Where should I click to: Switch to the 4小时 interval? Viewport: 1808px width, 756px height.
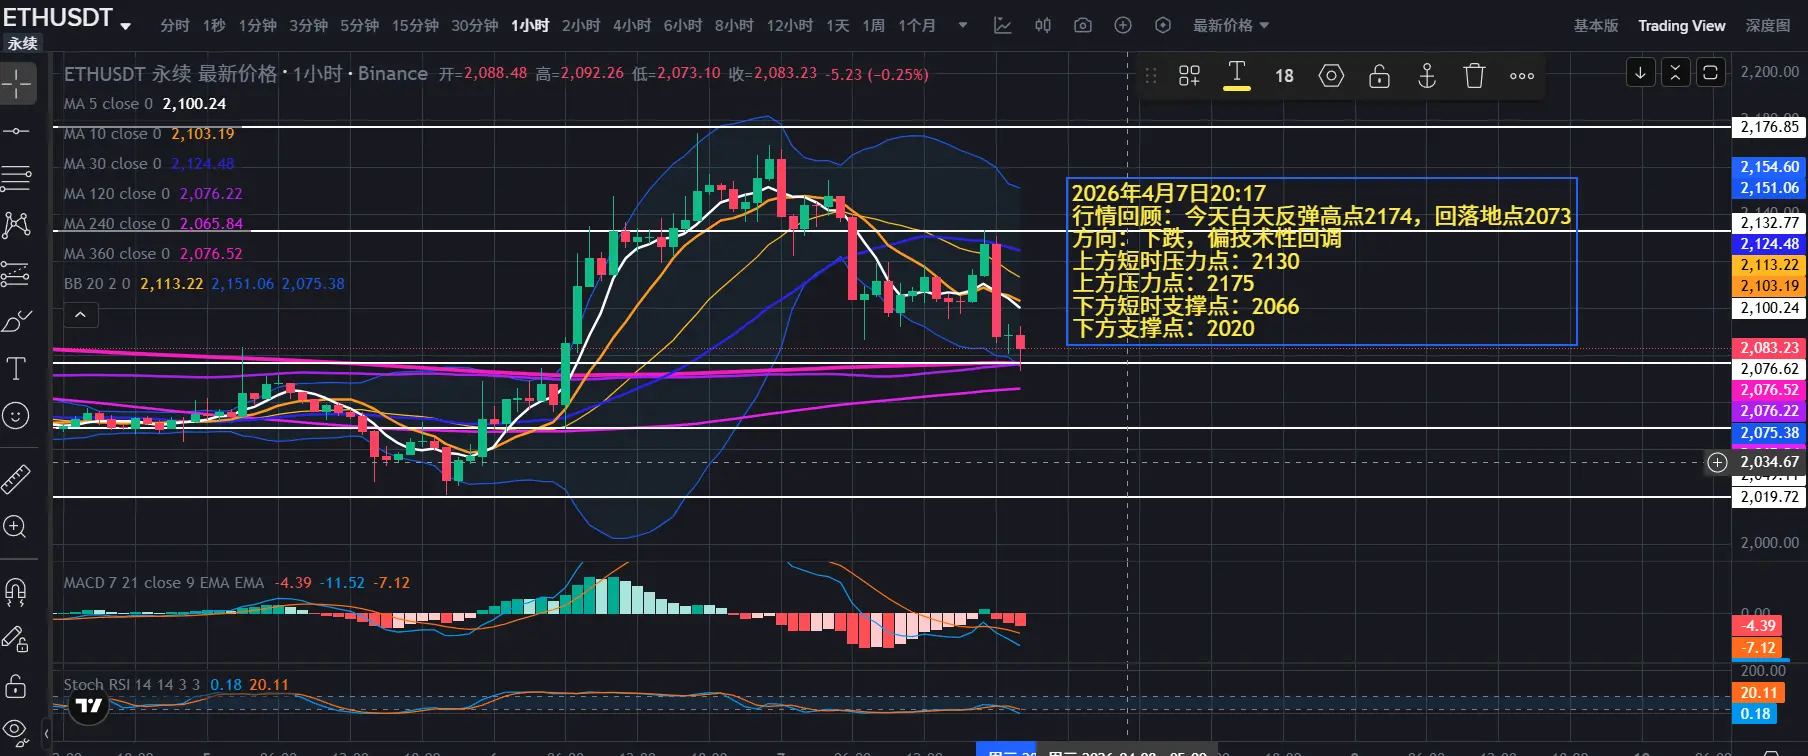pos(632,25)
